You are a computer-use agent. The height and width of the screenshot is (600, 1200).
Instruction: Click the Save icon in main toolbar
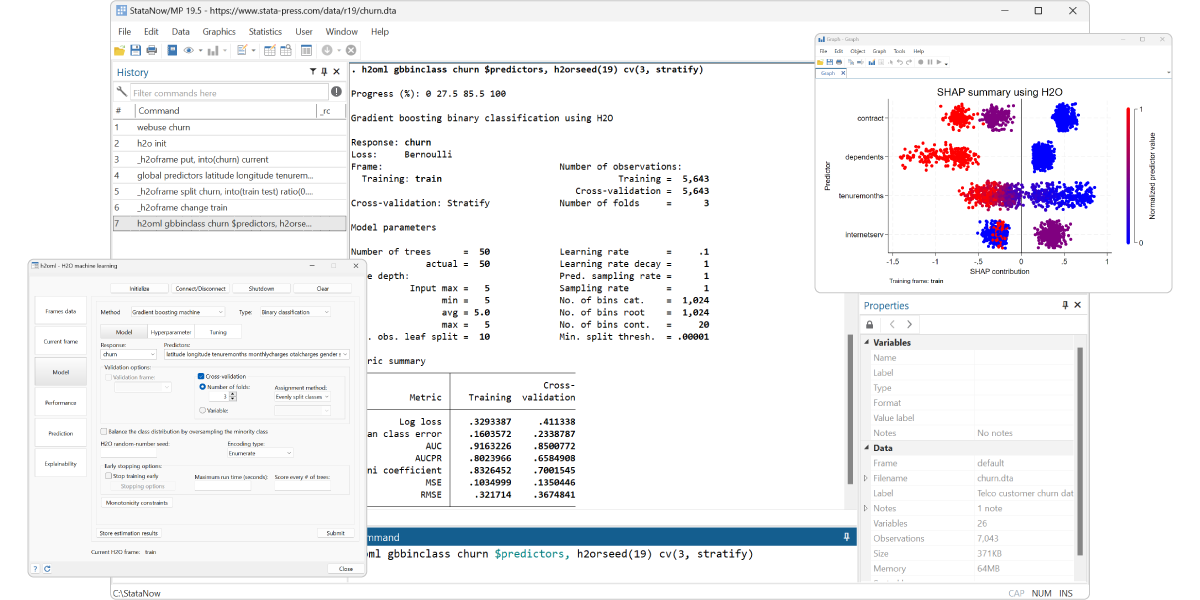[135, 50]
